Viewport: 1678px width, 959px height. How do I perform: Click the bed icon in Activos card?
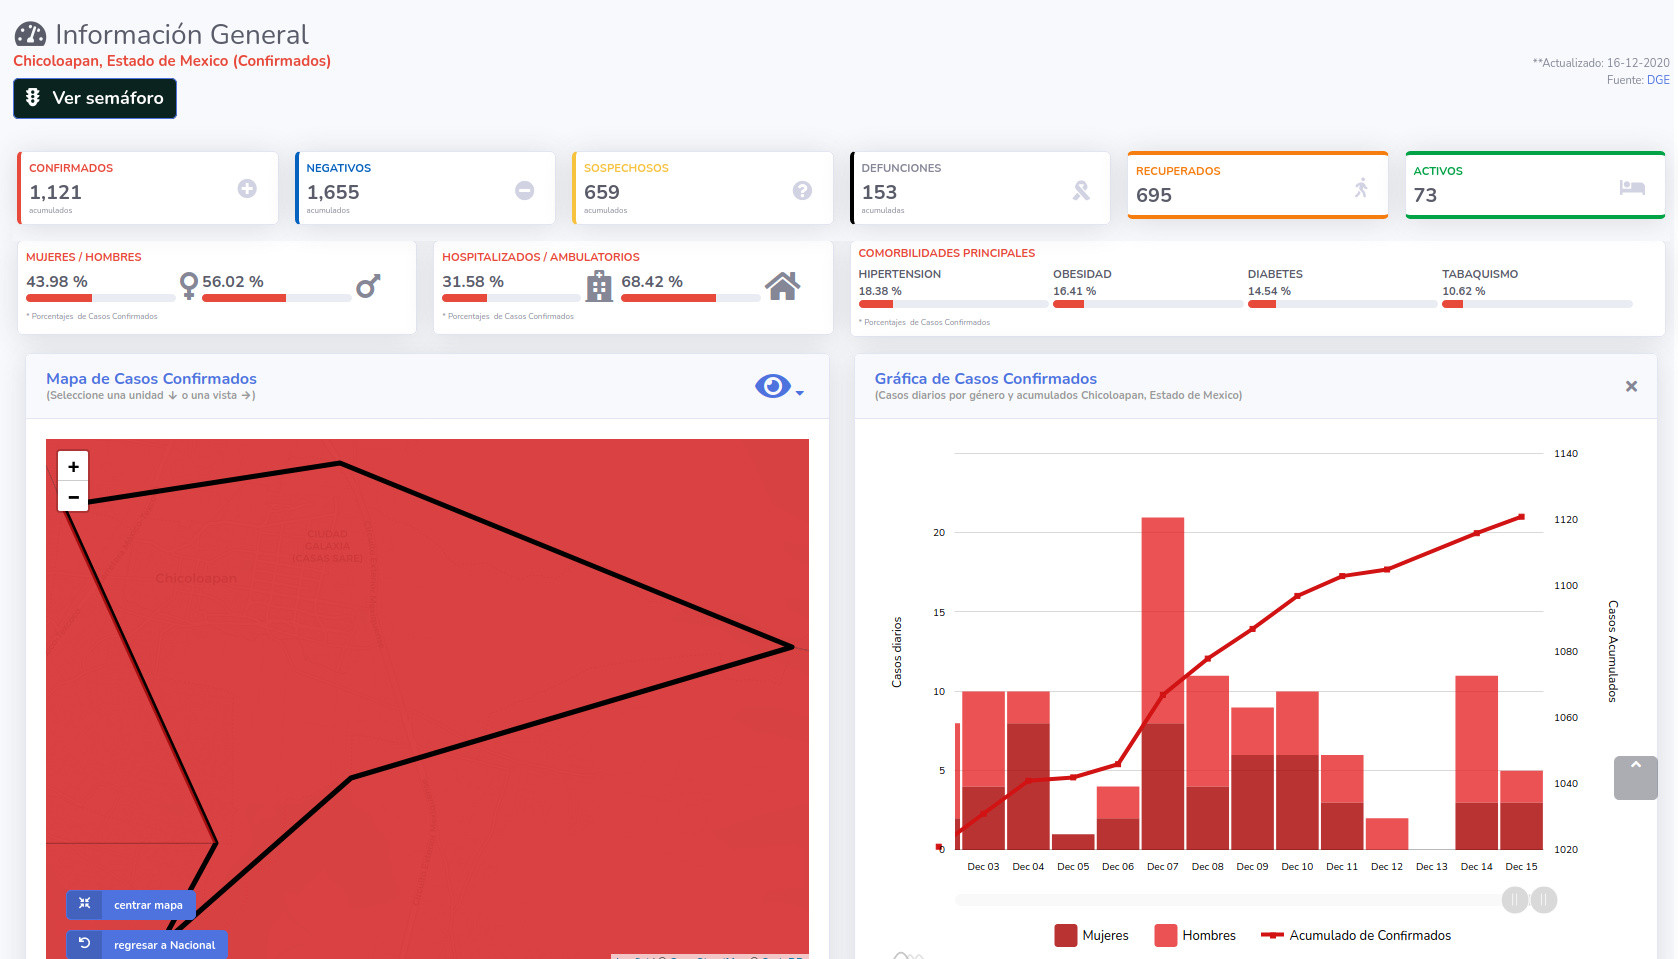point(1632,187)
